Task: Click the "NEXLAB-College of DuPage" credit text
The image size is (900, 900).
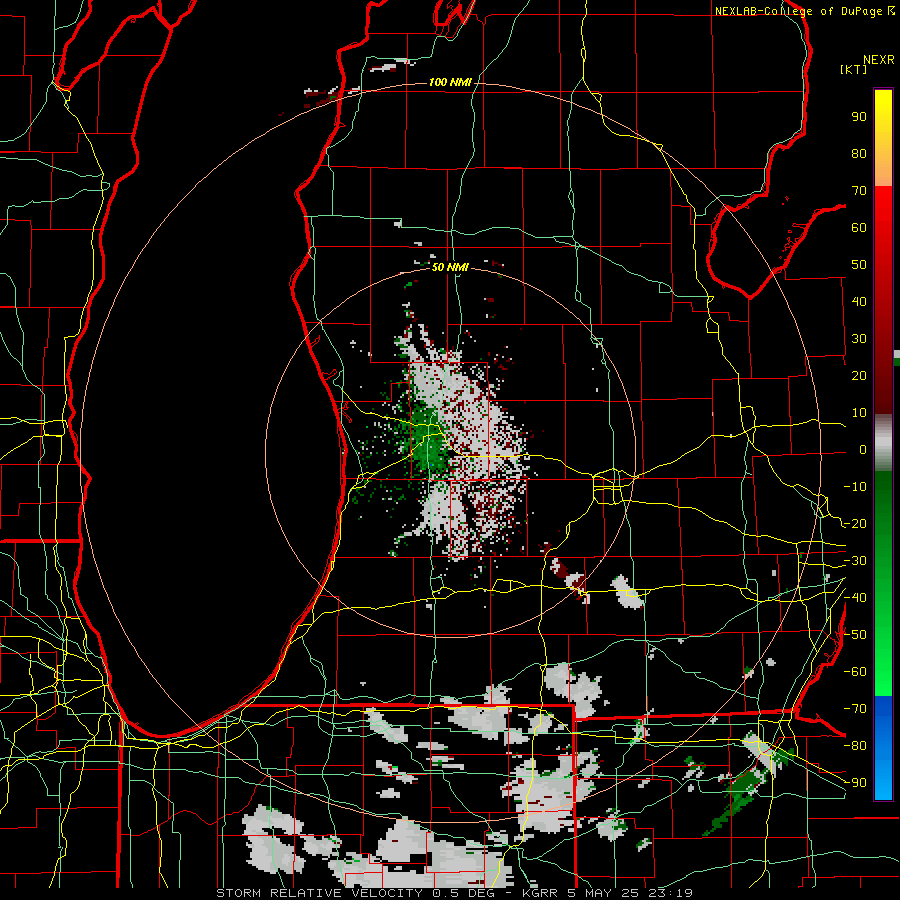Action: [799, 11]
